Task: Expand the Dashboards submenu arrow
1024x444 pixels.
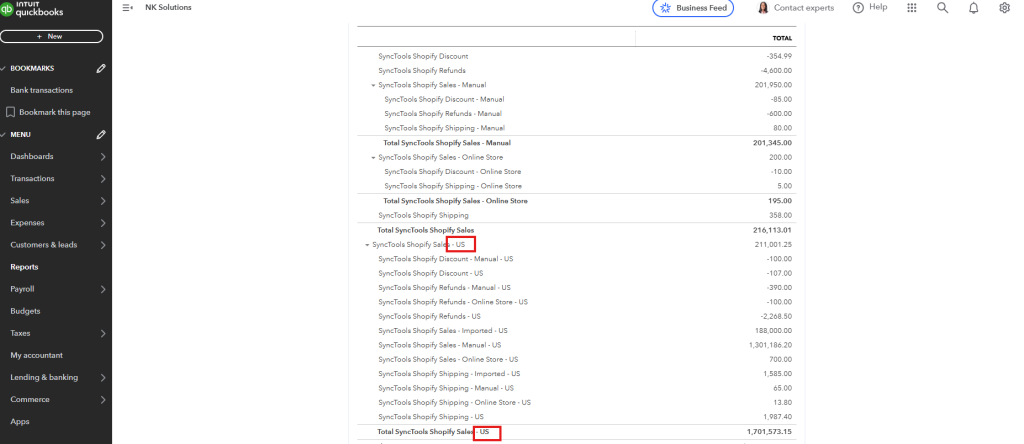Action: tap(103, 157)
